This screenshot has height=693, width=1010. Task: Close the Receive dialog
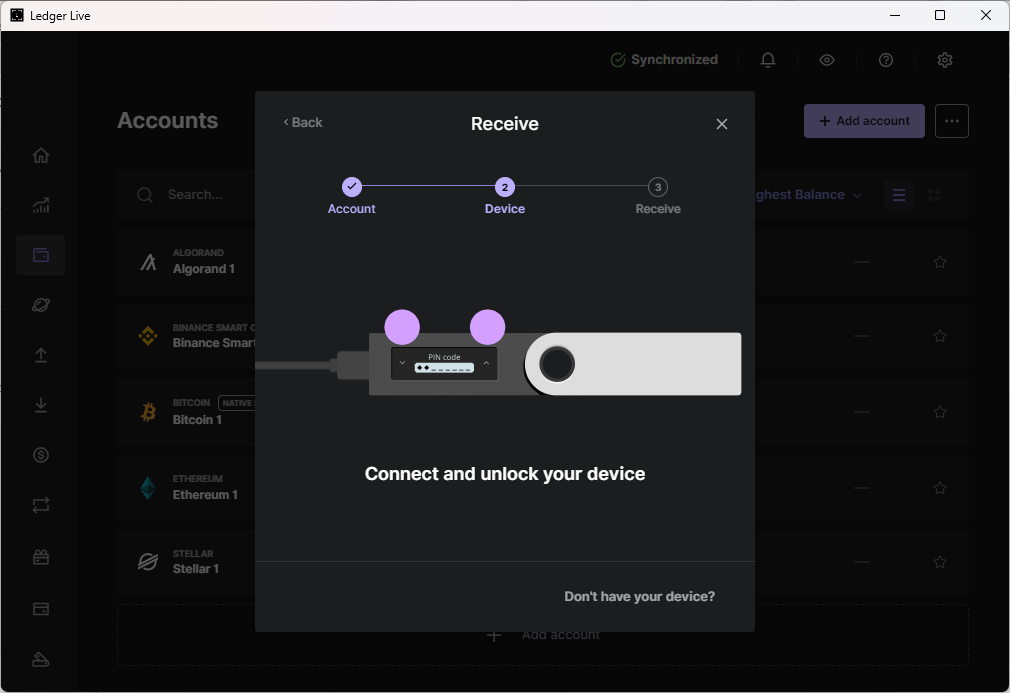coord(721,124)
